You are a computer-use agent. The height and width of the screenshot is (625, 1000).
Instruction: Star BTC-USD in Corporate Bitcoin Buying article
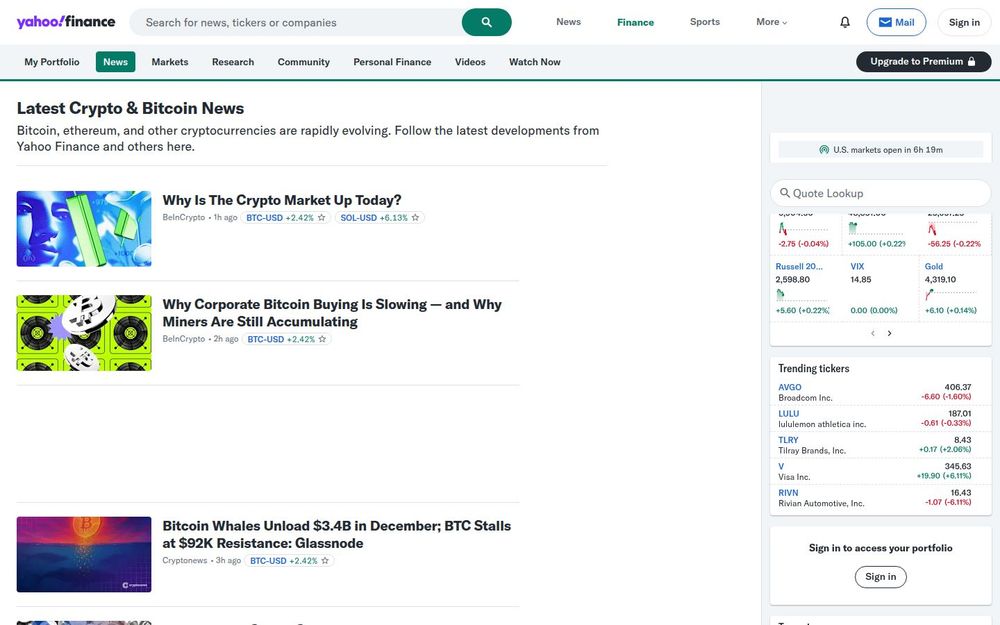(x=322, y=339)
